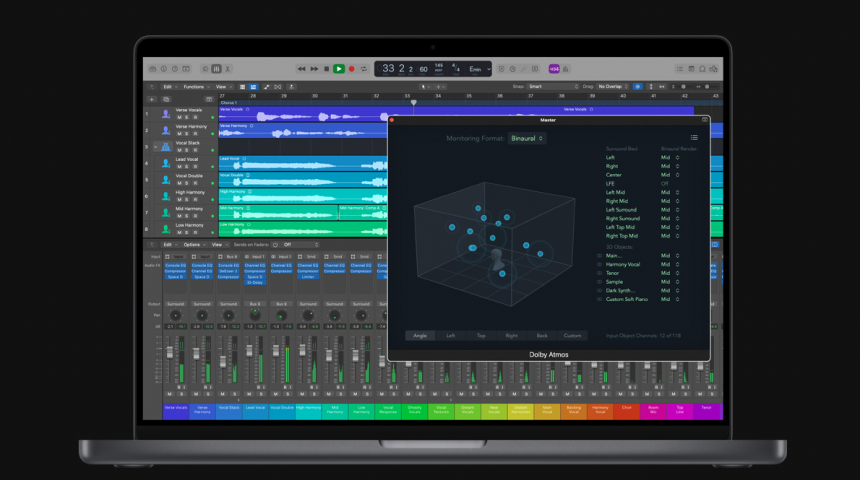Image resolution: width=860 pixels, height=480 pixels.
Task: Open the Library via the top-left toolbar icon
Action: tap(152, 69)
